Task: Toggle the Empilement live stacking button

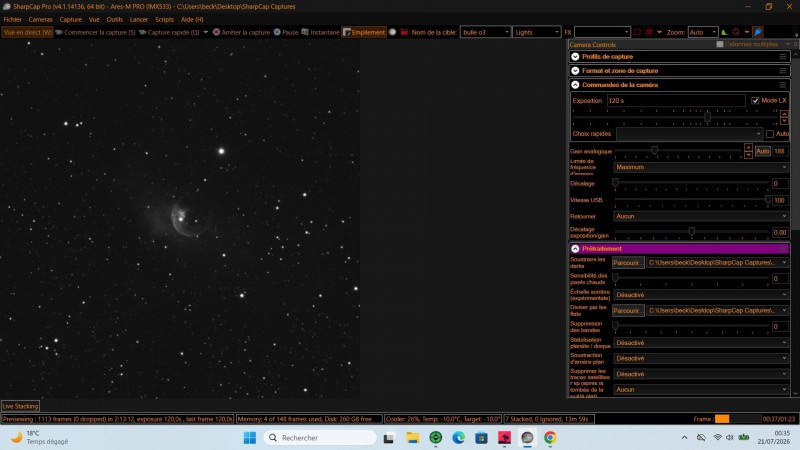Action: [x=364, y=32]
